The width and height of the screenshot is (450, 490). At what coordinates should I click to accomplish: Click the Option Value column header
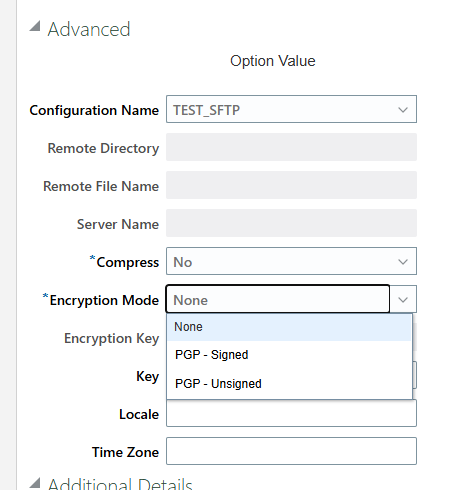273,61
